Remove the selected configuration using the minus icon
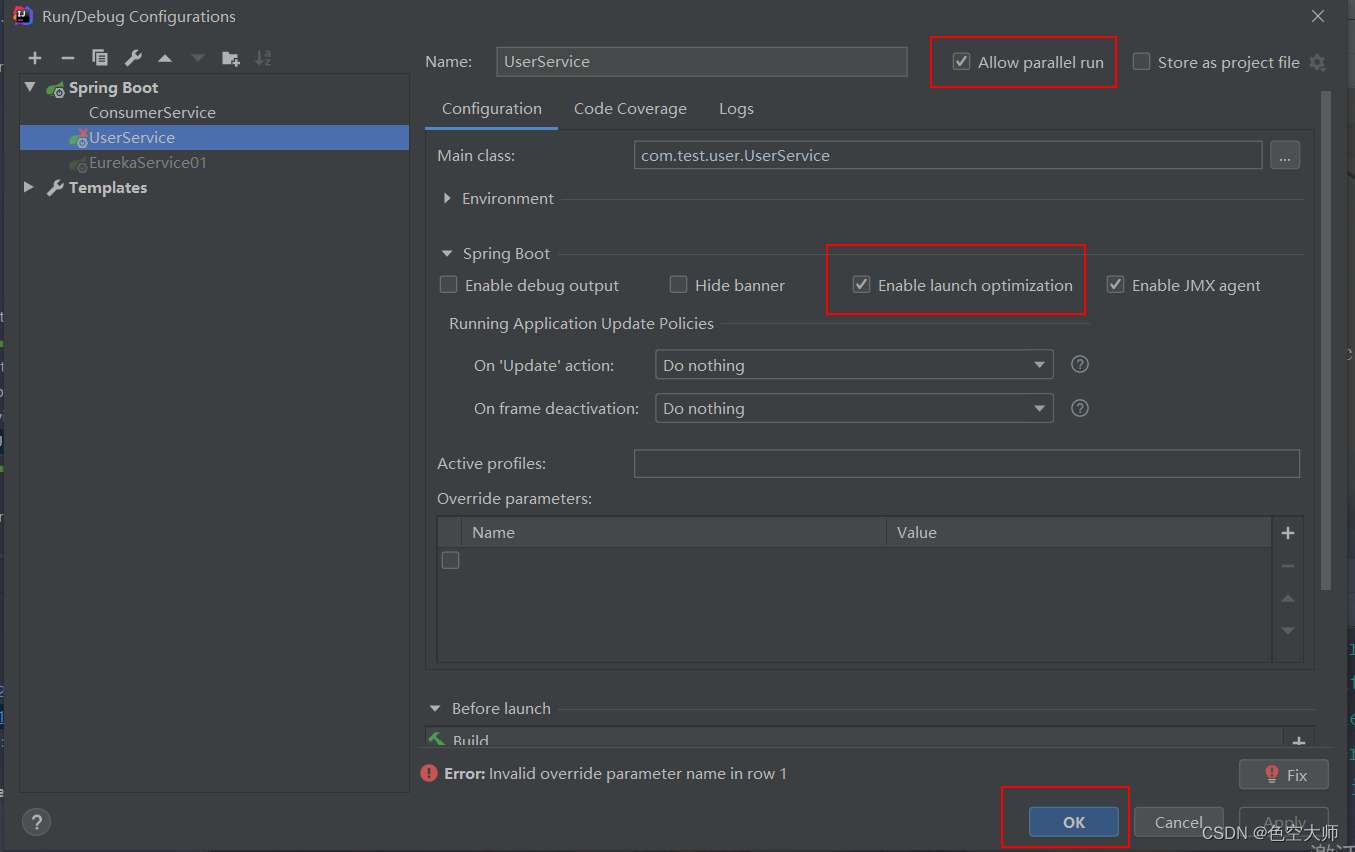This screenshot has height=852, width=1355. (x=67, y=58)
